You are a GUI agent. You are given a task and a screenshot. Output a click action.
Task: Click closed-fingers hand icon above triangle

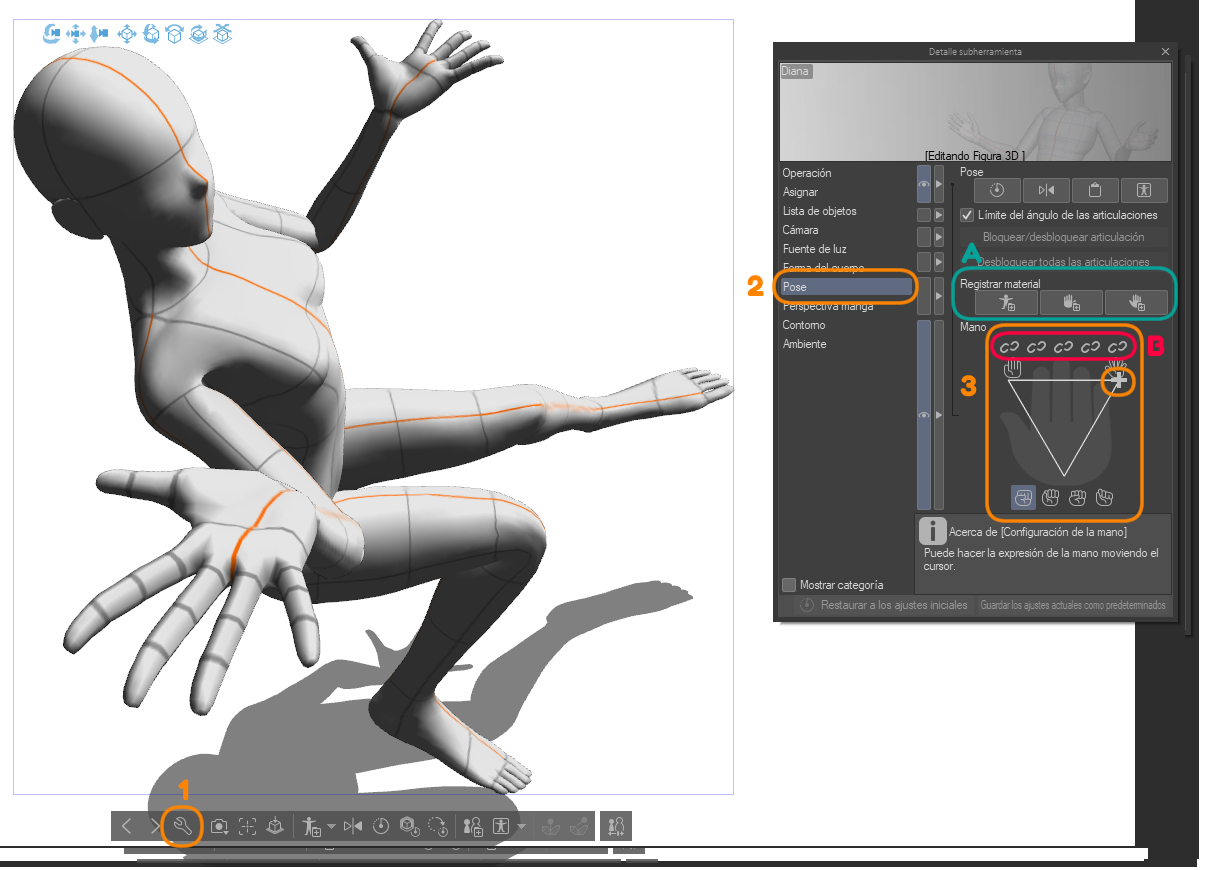(1013, 369)
